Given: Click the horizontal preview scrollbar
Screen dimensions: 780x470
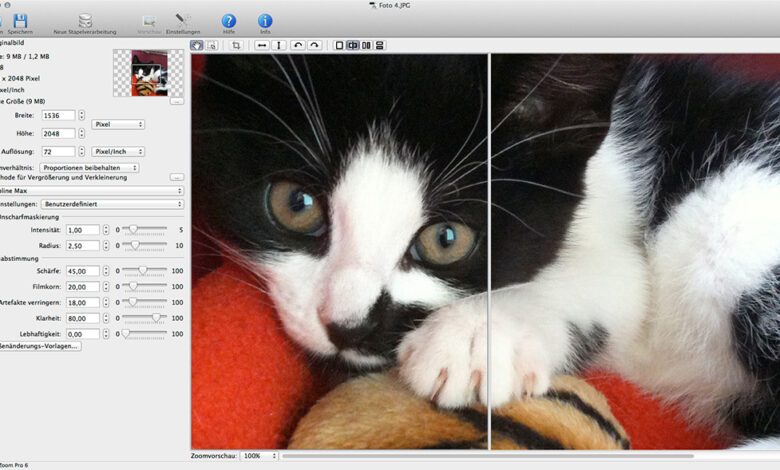Looking at the screenshot, I should (x=488, y=456).
